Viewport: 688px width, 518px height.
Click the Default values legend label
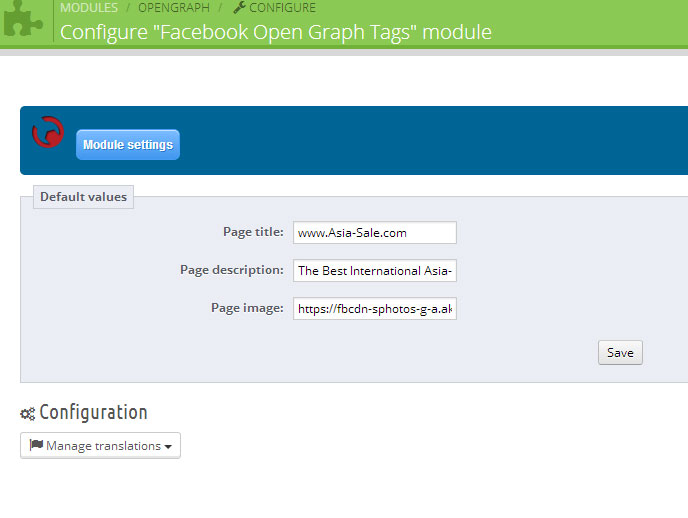click(x=83, y=197)
